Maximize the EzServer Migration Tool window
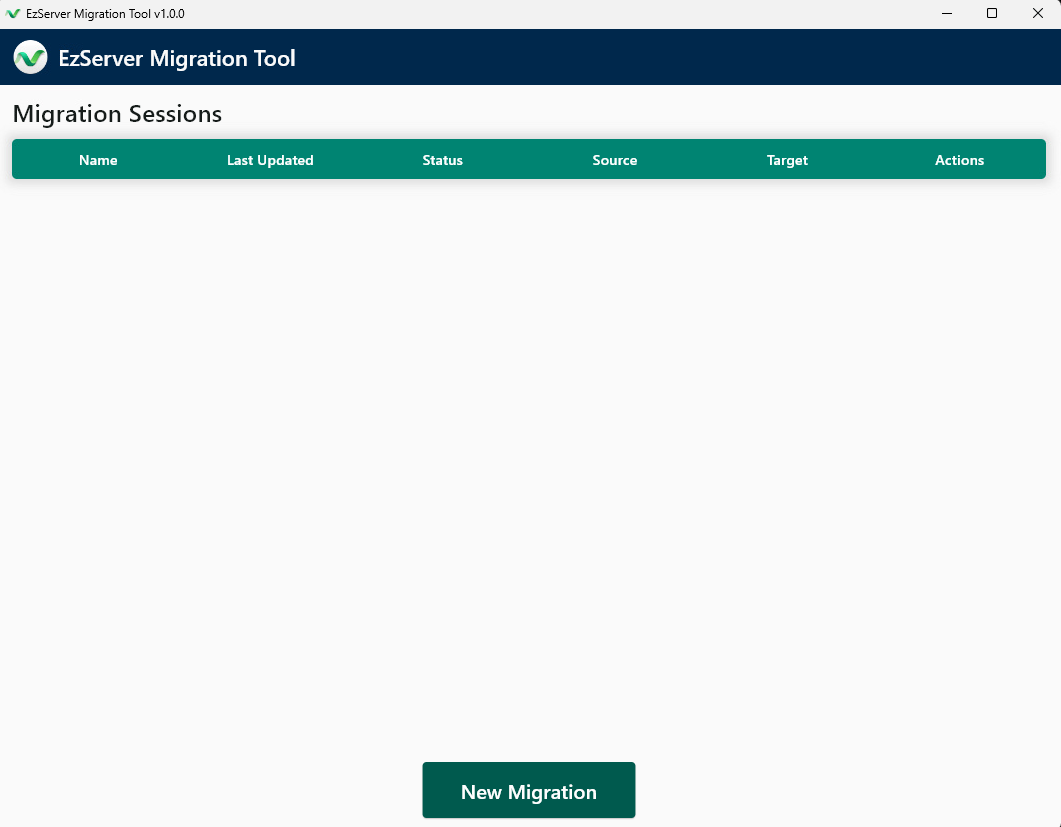The width and height of the screenshot is (1061, 827). [x=992, y=14]
